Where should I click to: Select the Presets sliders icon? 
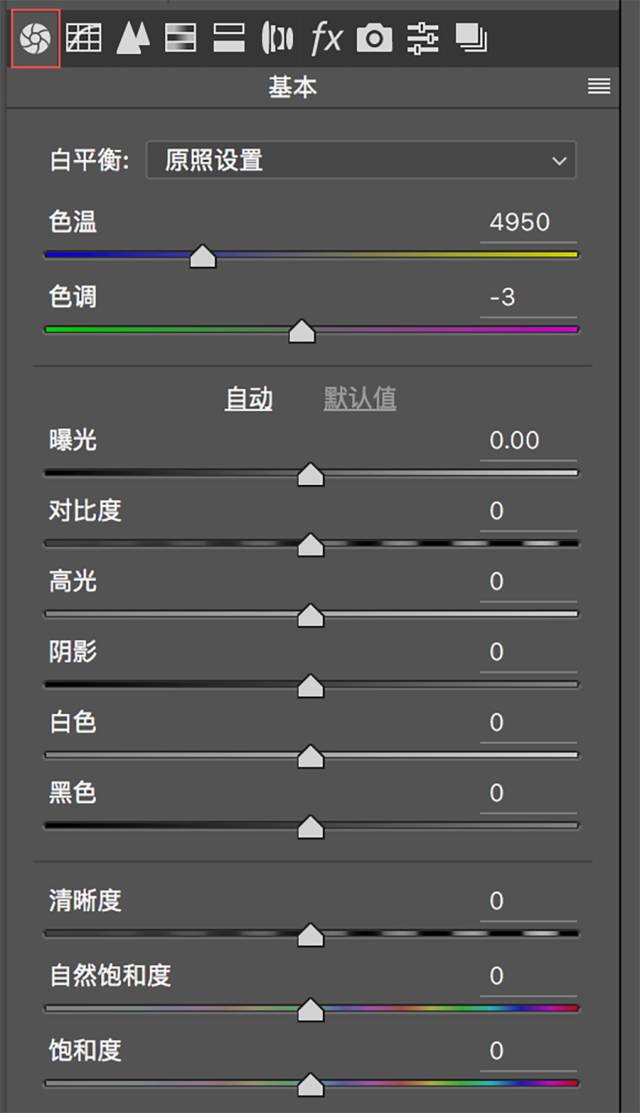pyautogui.click(x=422, y=37)
